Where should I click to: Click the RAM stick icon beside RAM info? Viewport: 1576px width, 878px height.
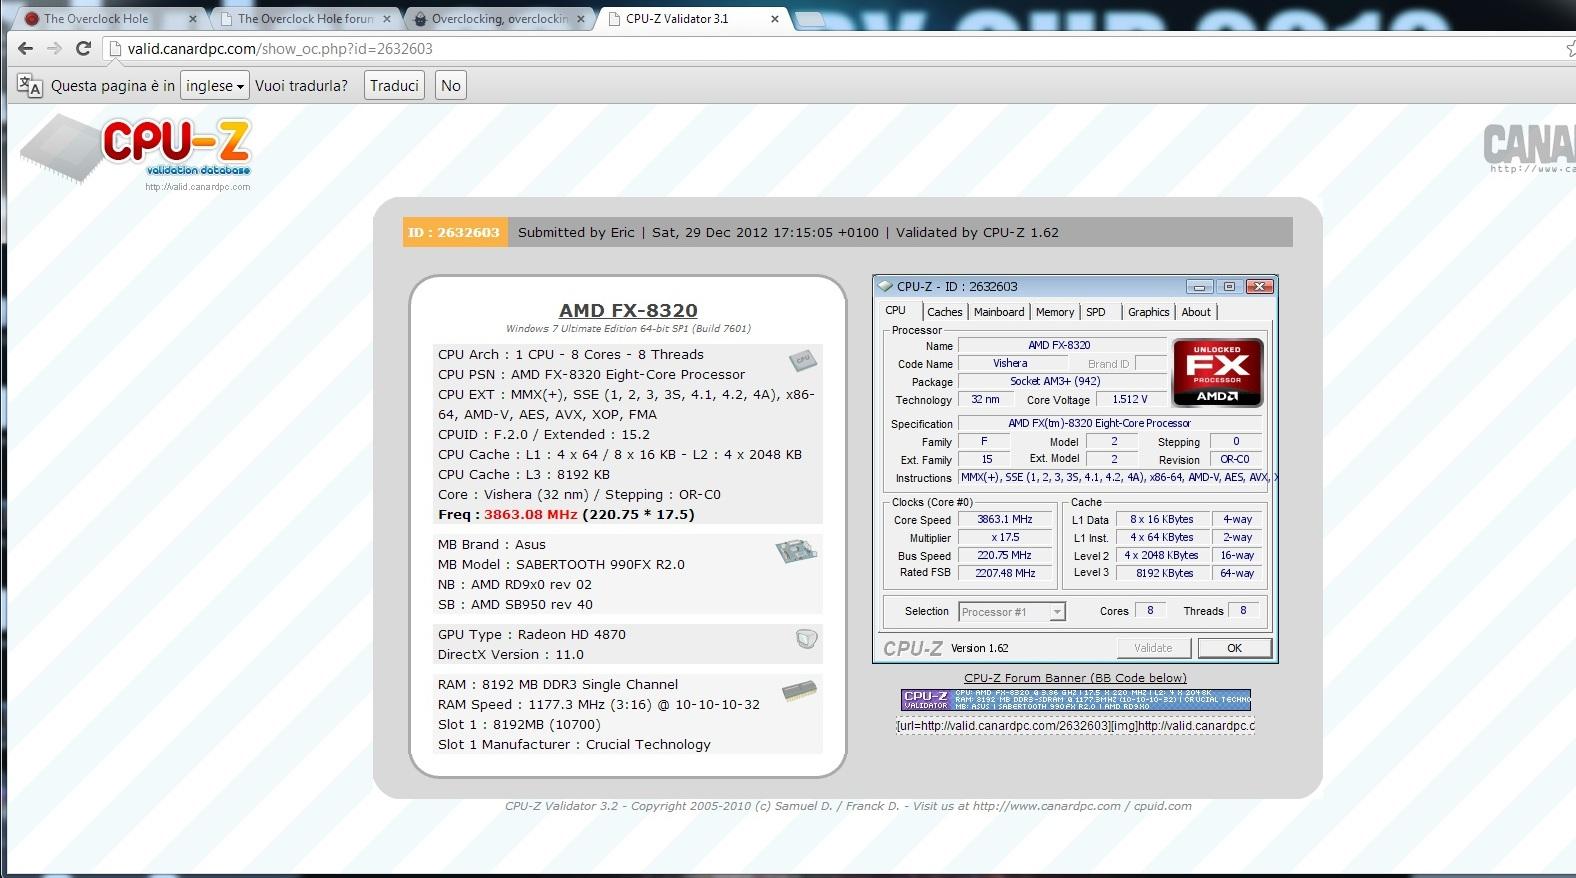(x=799, y=691)
